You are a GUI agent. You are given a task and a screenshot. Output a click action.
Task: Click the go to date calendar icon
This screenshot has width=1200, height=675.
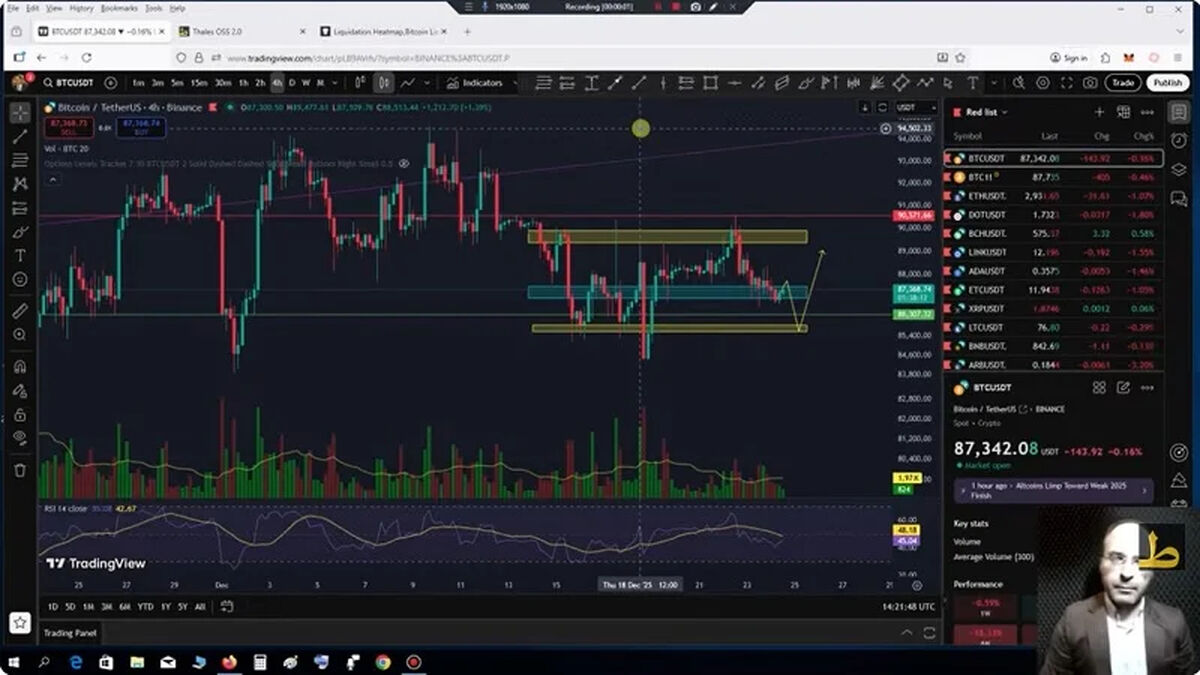coord(227,606)
